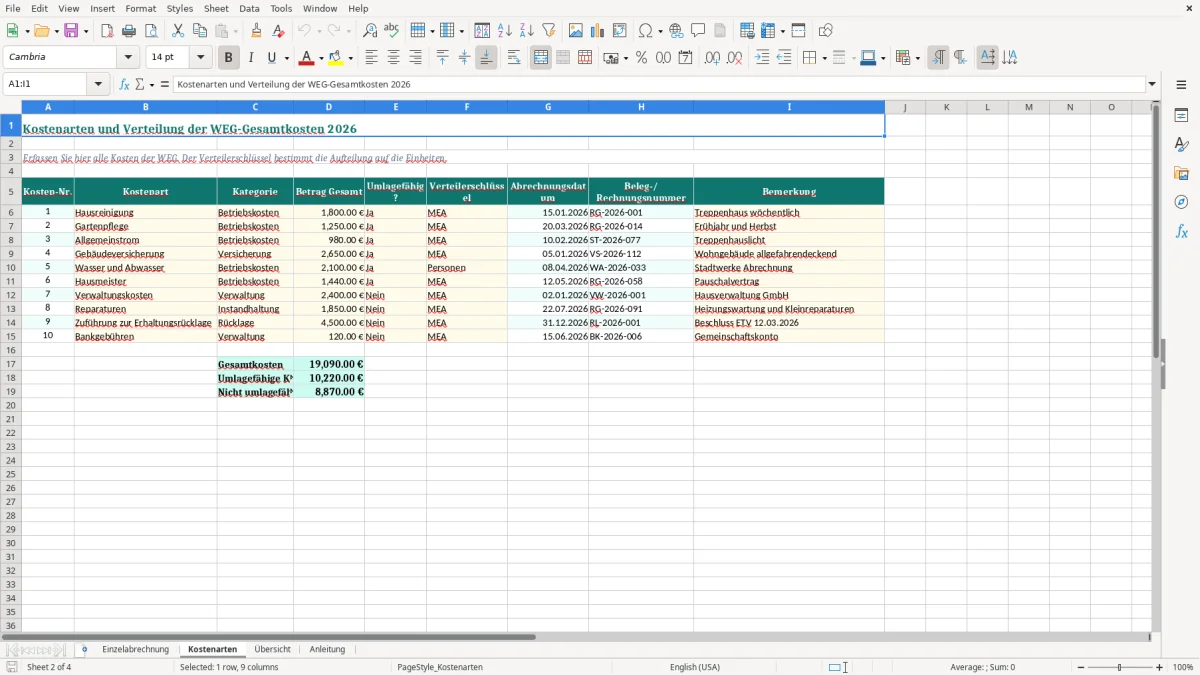The width and height of the screenshot is (1200, 675).
Task: Toggle Center Horizontally alignment
Action: [x=393, y=58]
